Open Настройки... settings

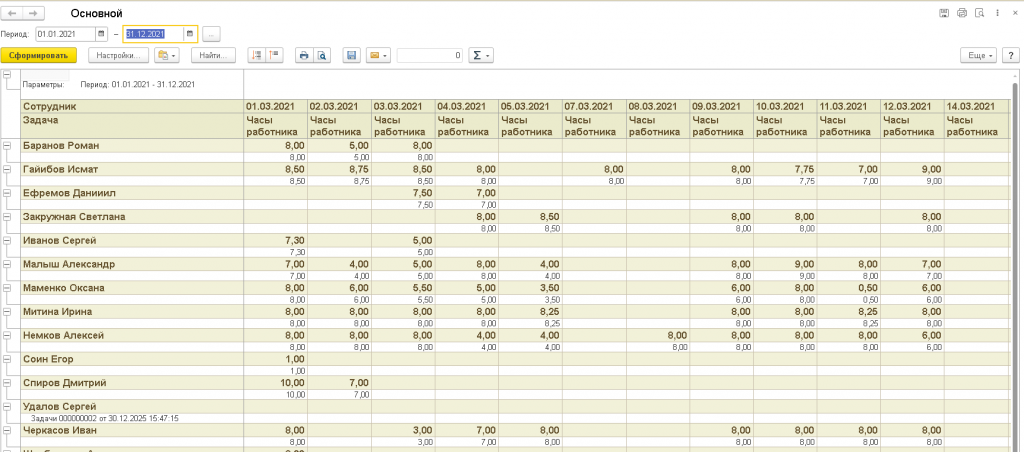click(118, 56)
